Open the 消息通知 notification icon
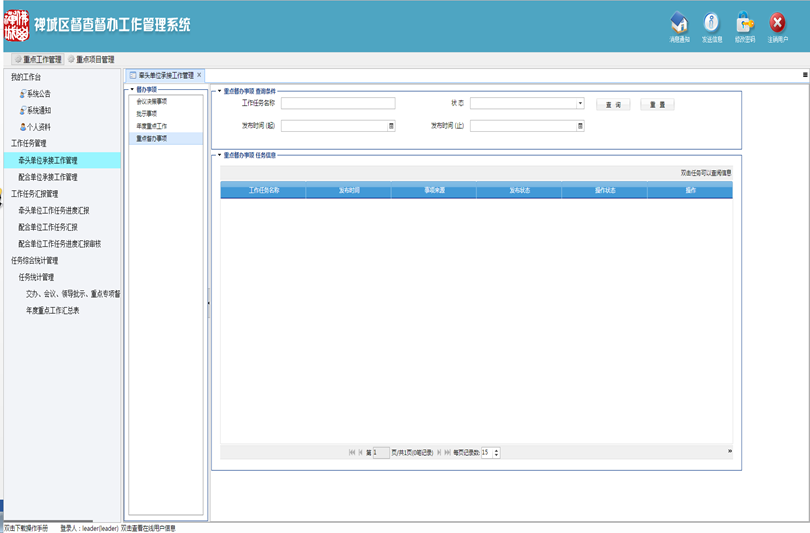This screenshot has width=810, height=533. (x=679, y=24)
